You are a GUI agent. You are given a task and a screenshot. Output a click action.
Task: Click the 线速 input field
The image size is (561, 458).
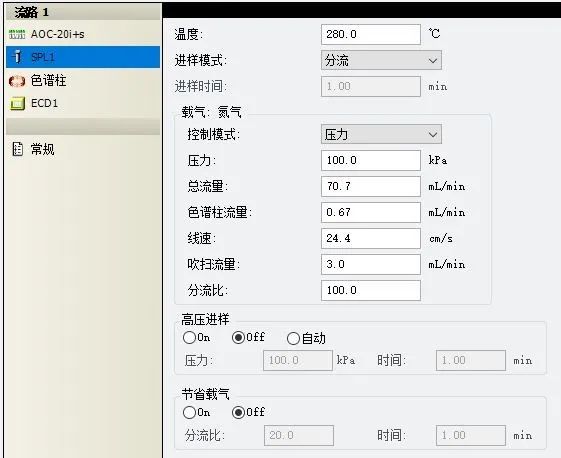[371, 238]
